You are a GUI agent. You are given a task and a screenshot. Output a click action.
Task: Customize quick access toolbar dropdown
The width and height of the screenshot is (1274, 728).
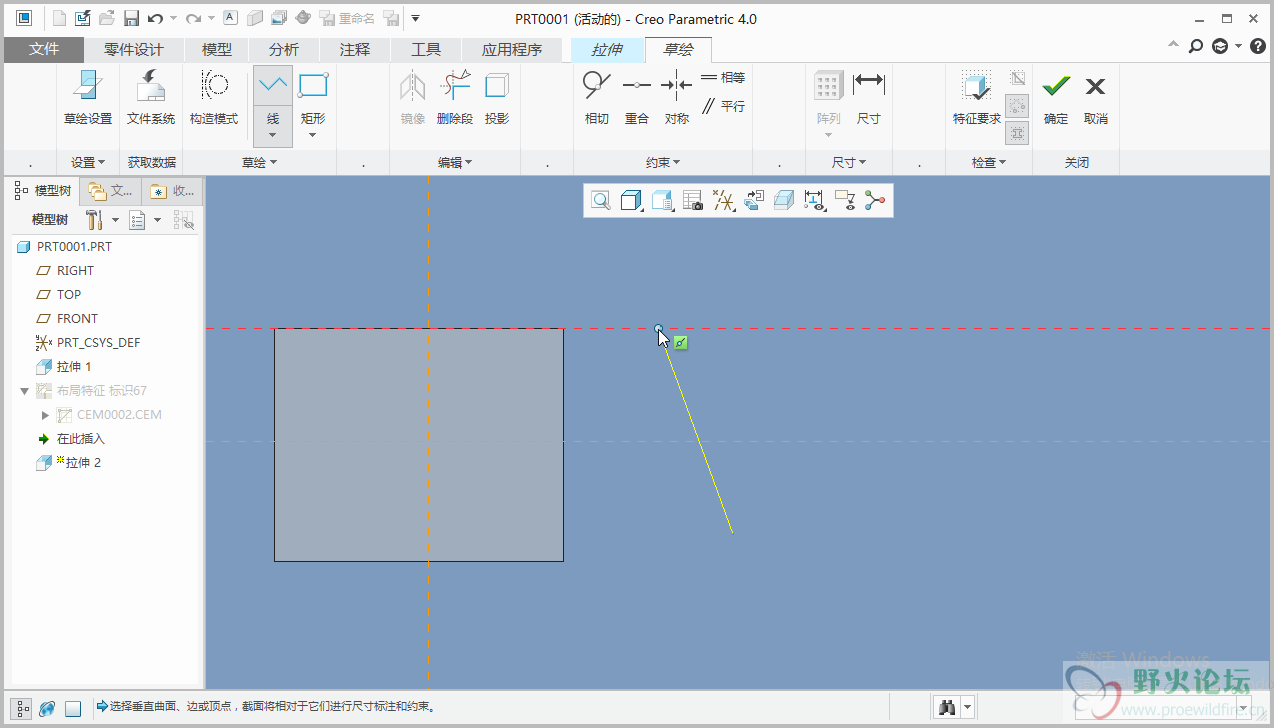point(416,18)
